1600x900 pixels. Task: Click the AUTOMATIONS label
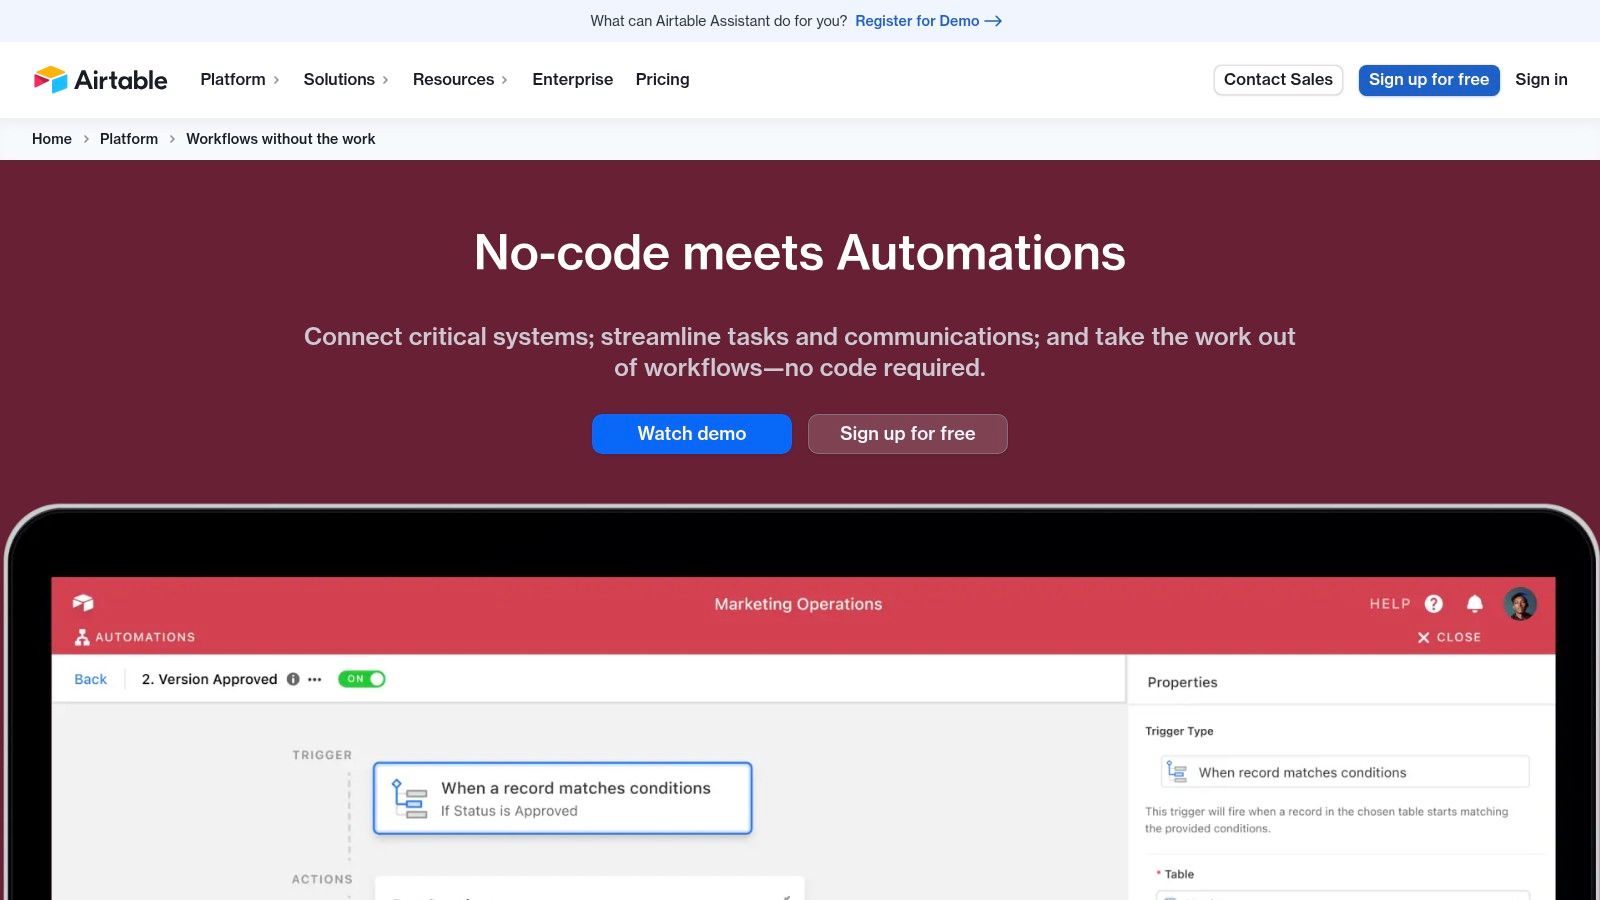(x=145, y=637)
